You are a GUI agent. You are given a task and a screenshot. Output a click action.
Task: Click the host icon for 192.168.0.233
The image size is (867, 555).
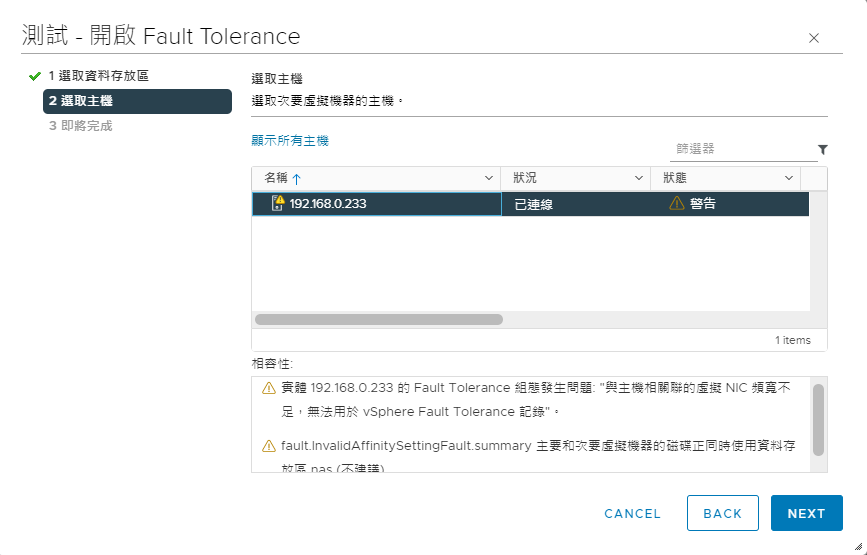[x=278, y=204]
